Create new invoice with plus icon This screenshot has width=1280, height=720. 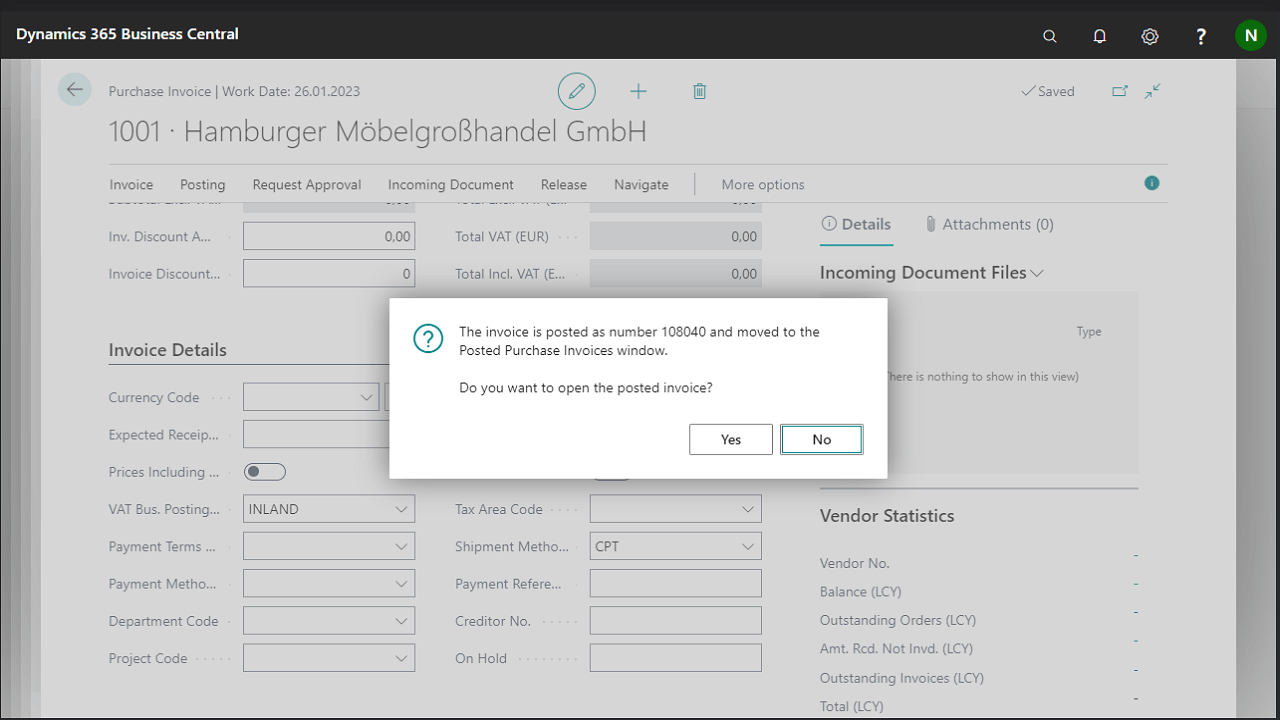[638, 91]
